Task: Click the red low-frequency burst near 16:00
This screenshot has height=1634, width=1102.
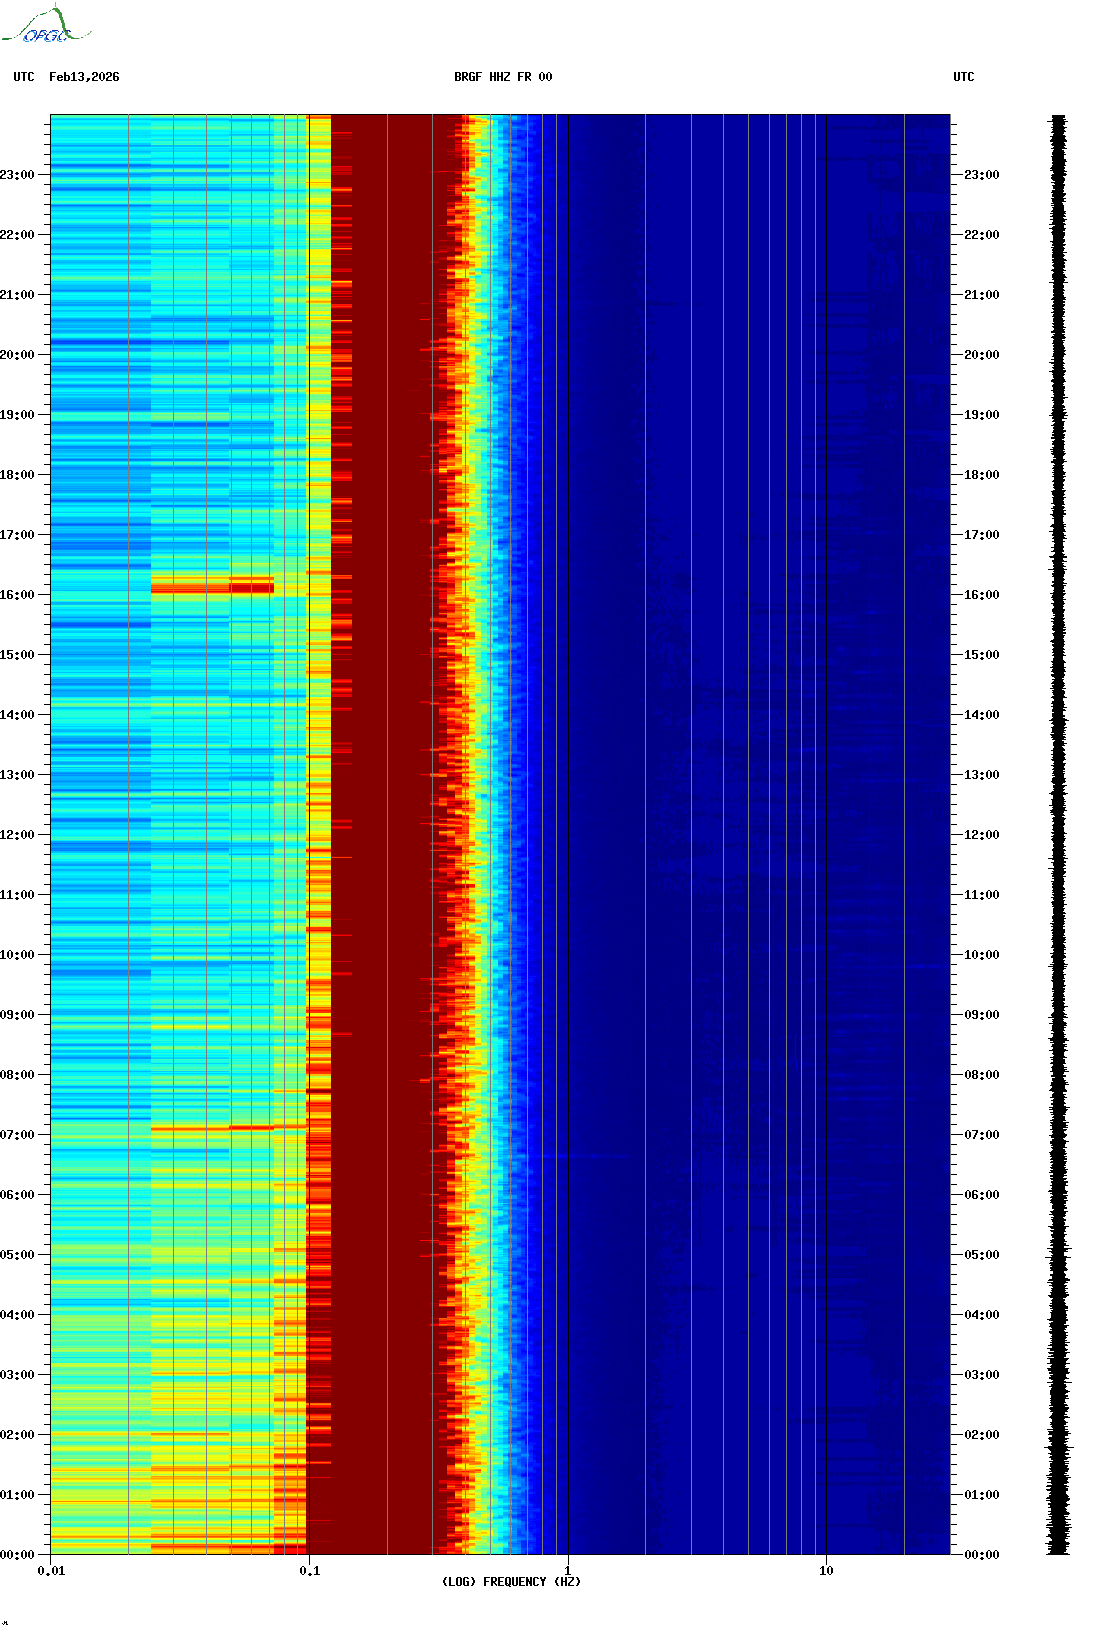Action: click(212, 586)
